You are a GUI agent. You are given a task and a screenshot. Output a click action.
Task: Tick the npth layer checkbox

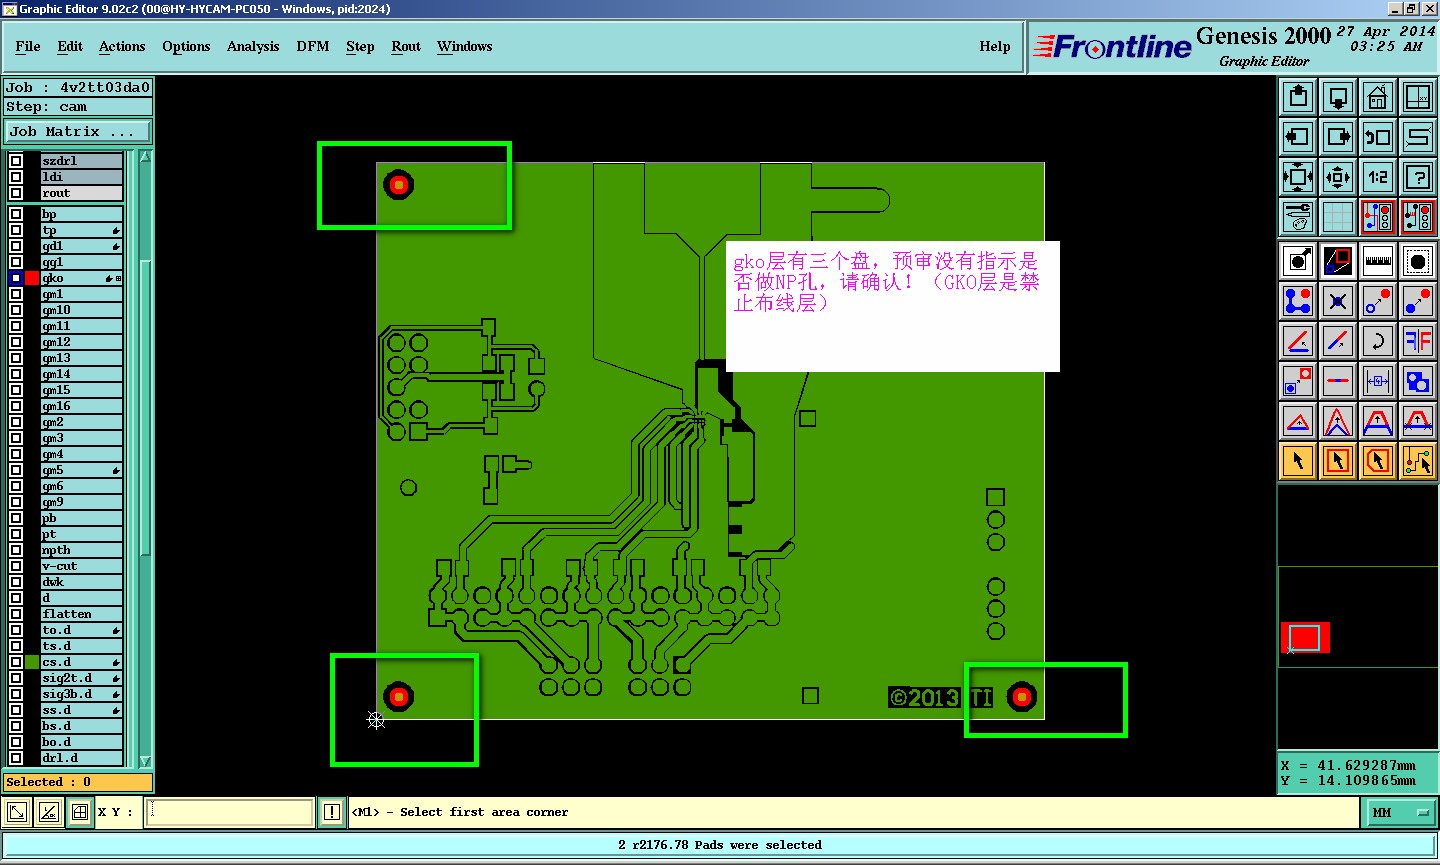point(16,550)
